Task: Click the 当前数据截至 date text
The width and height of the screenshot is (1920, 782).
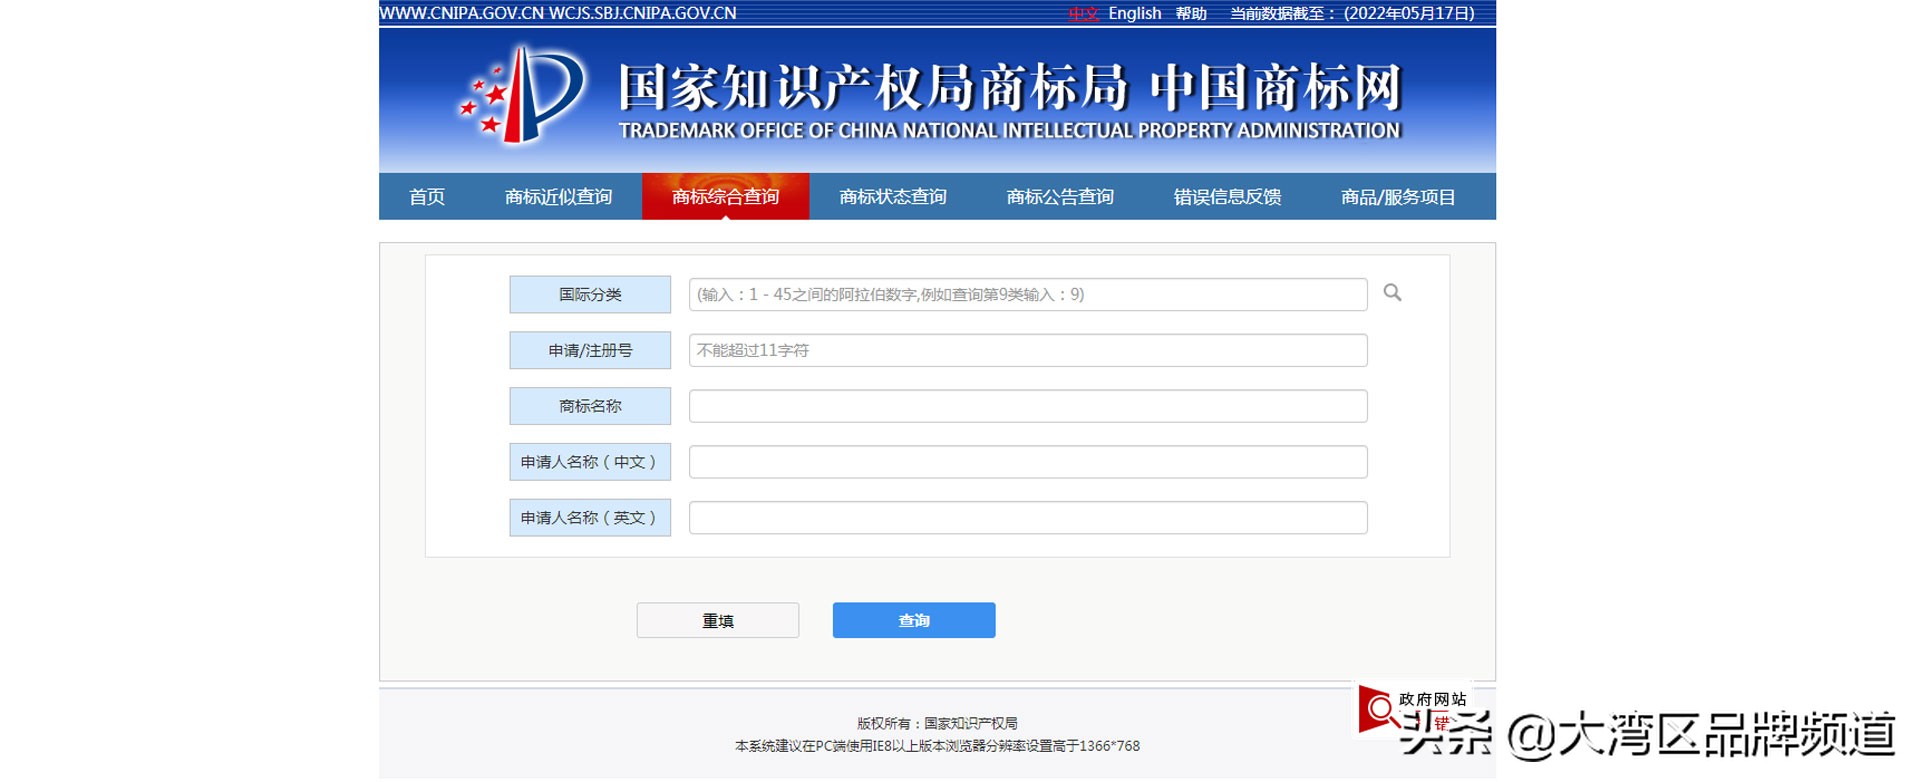Action: [1352, 14]
